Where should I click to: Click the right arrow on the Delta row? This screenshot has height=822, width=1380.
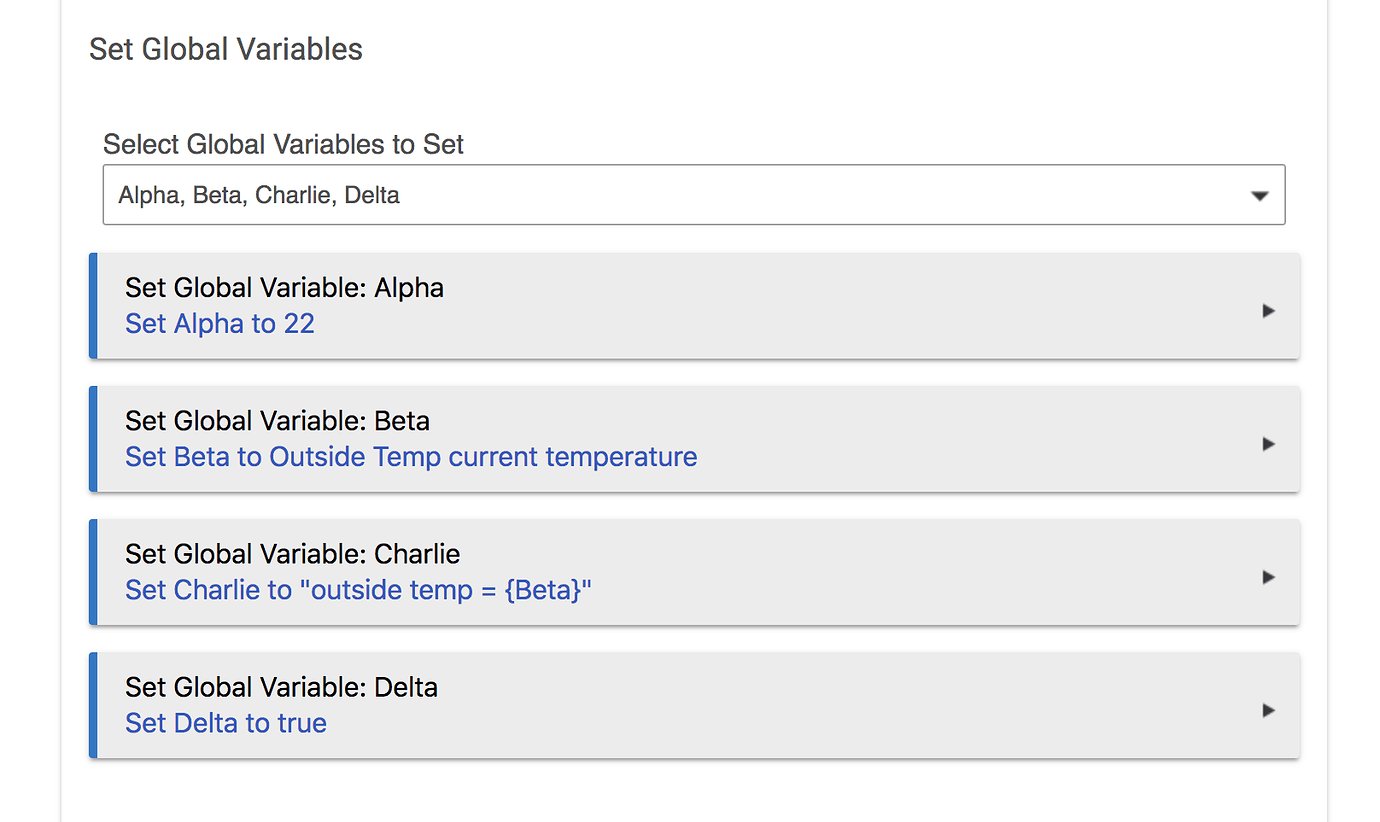pyautogui.click(x=1268, y=710)
